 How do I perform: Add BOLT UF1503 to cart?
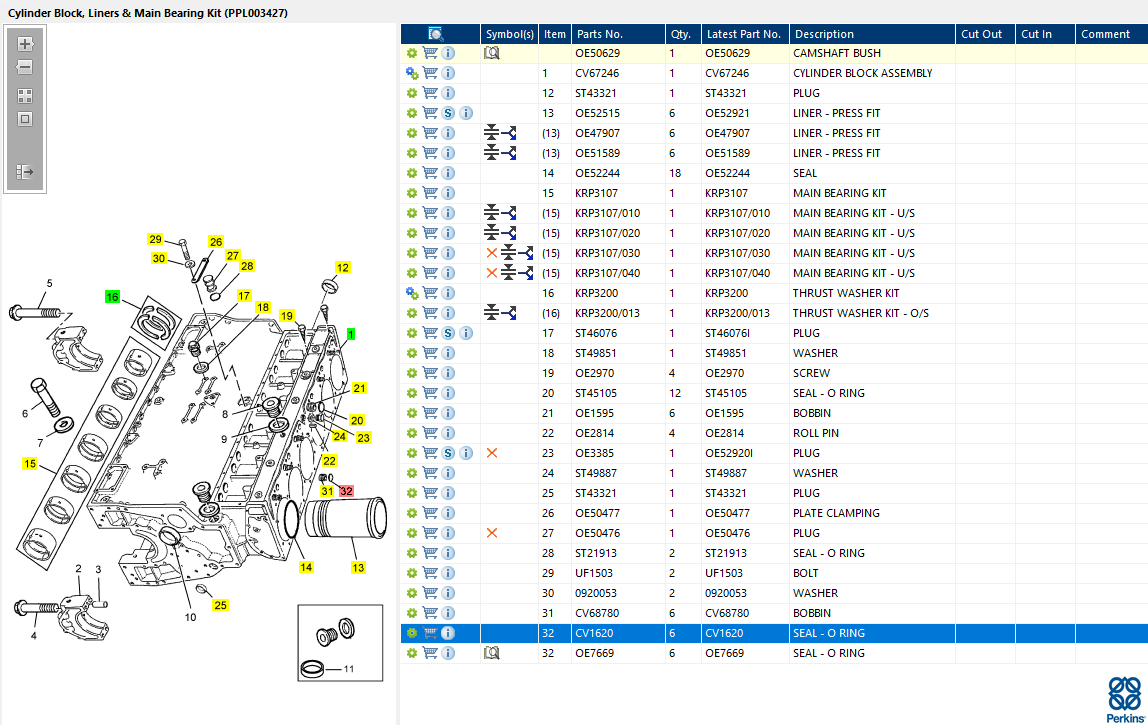pyautogui.click(x=430, y=573)
